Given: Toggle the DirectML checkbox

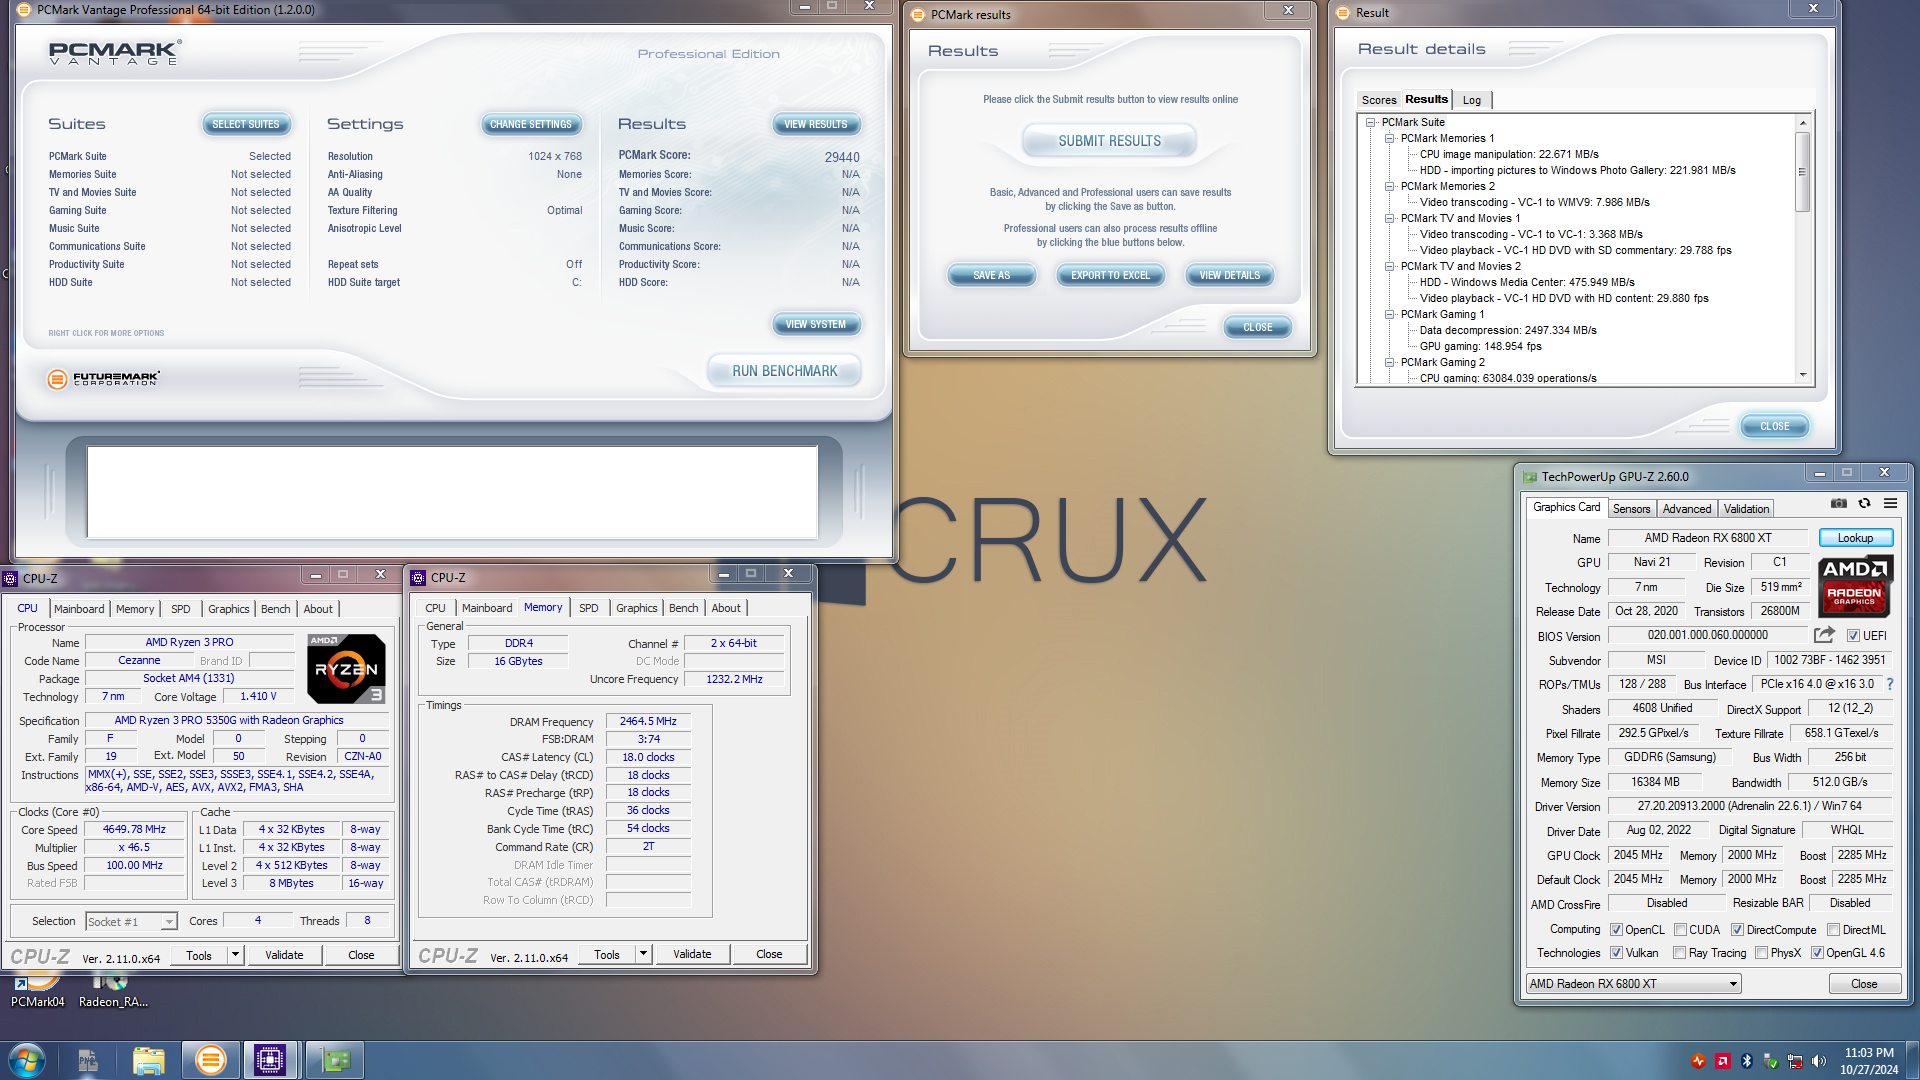Looking at the screenshot, I should 1833,930.
